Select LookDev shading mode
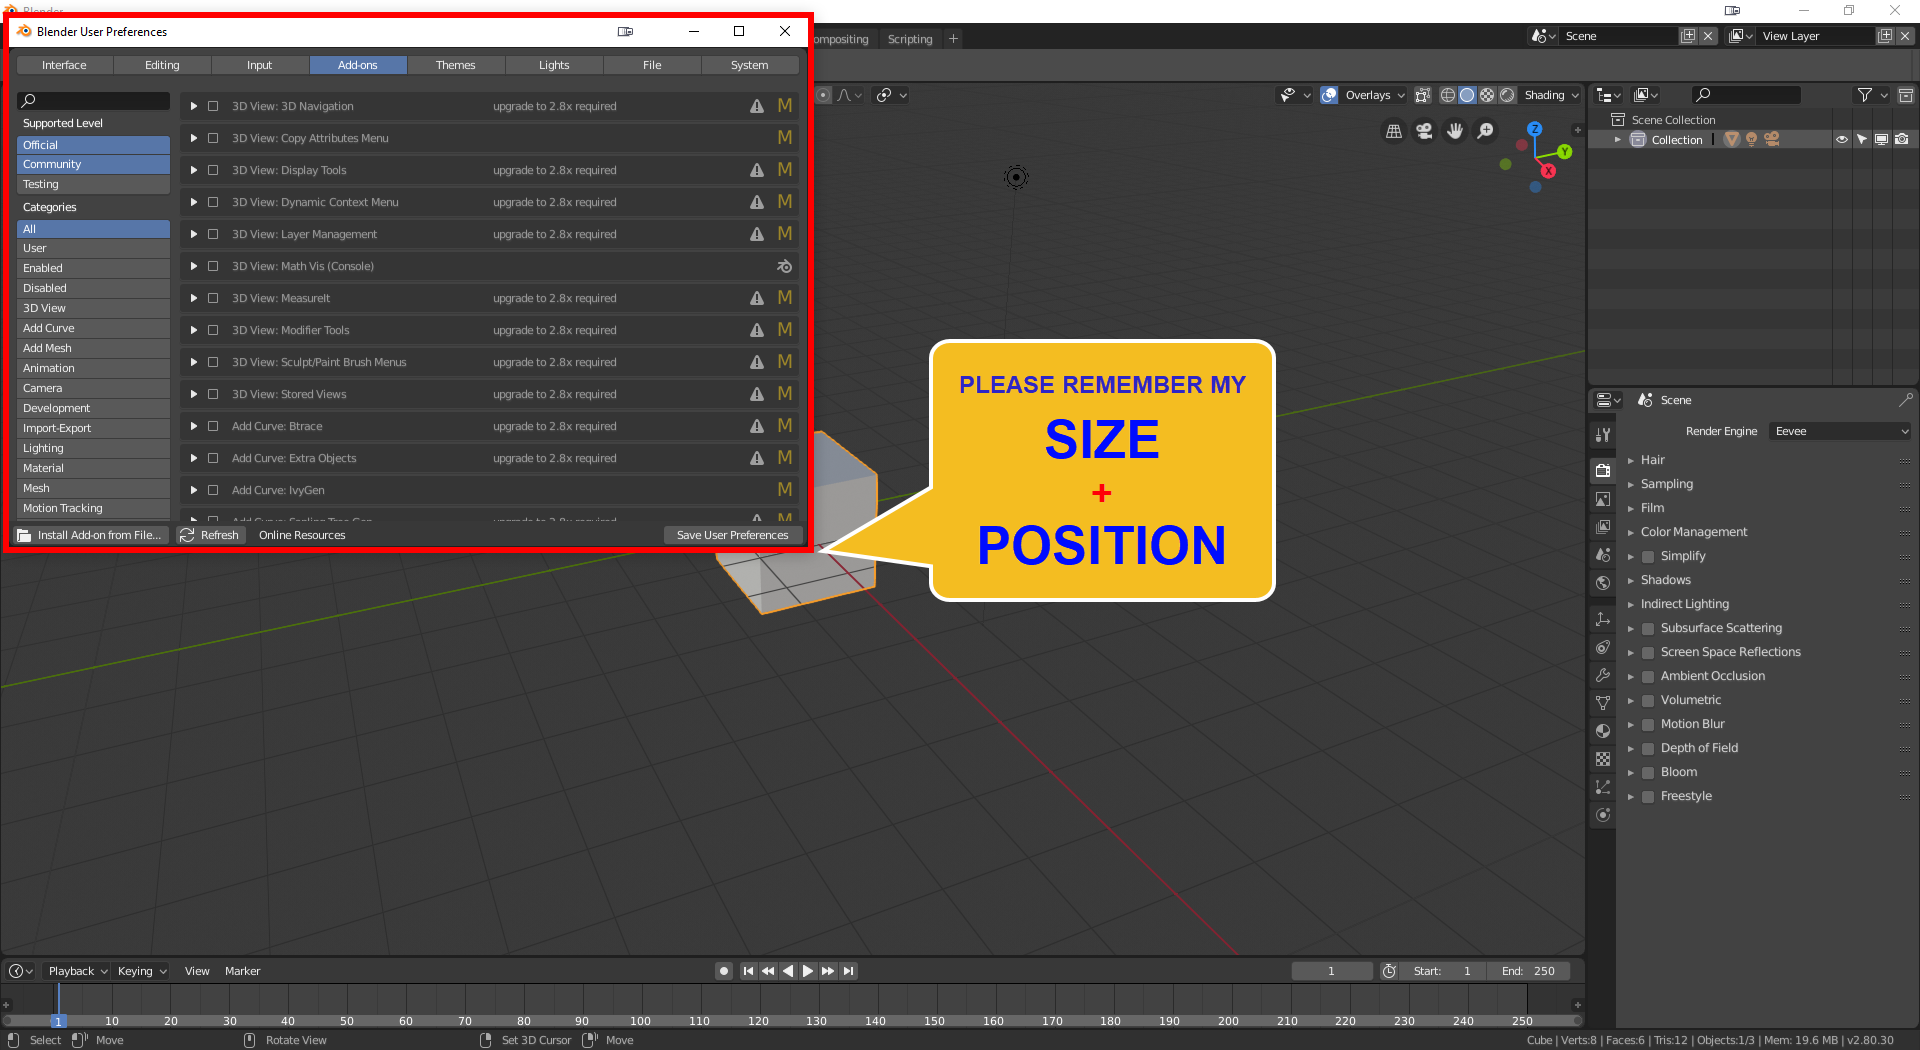The height and width of the screenshot is (1050, 1920). [x=1487, y=95]
